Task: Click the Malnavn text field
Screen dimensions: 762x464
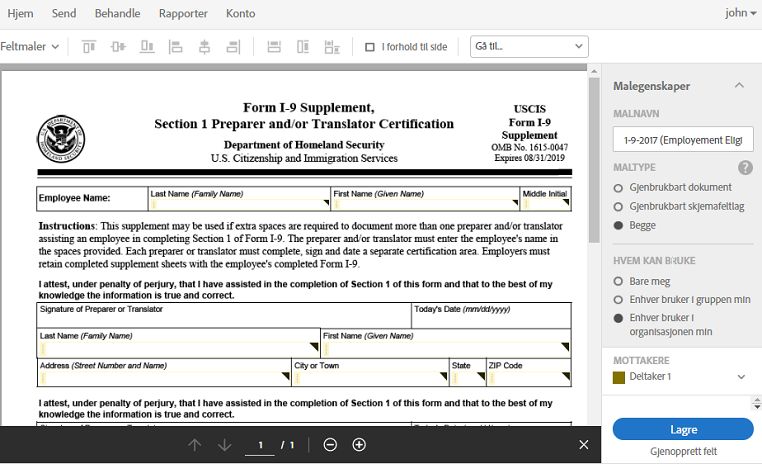Action: click(683, 140)
